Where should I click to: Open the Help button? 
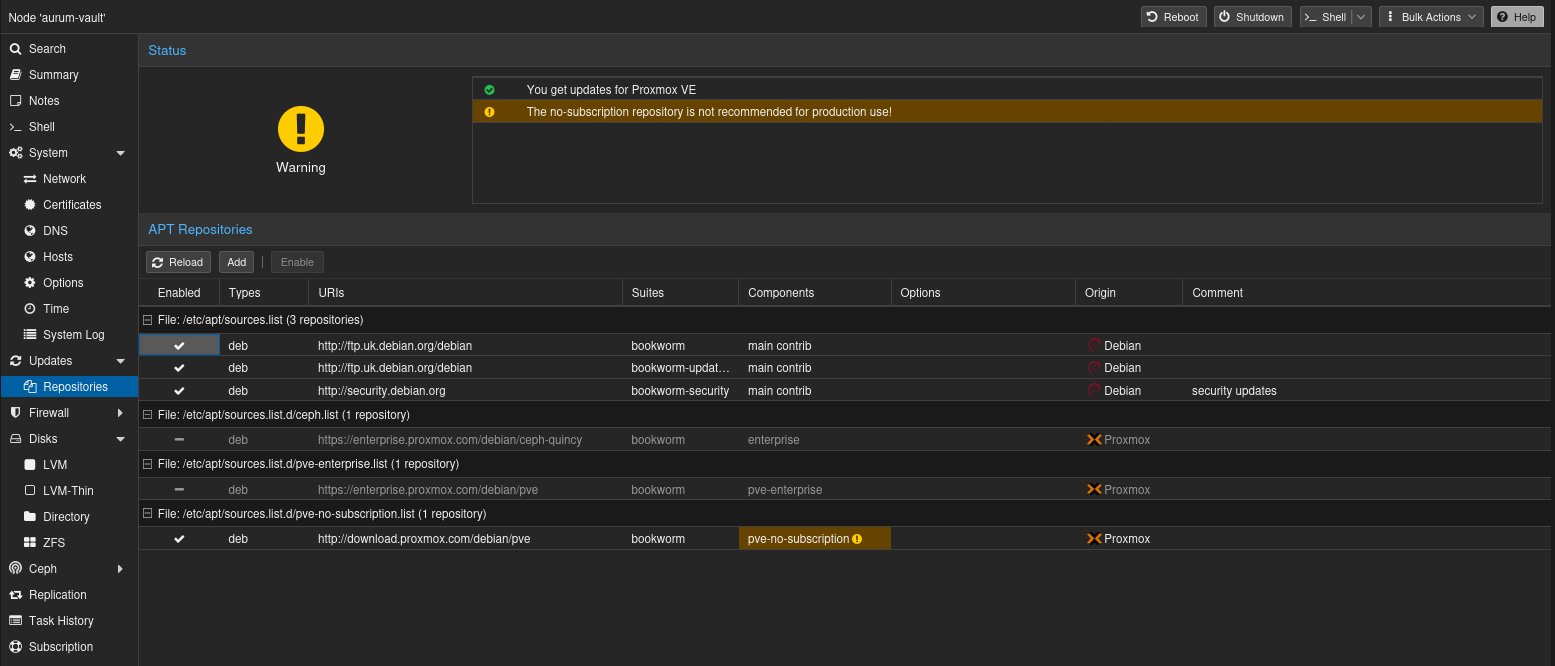[1516, 17]
